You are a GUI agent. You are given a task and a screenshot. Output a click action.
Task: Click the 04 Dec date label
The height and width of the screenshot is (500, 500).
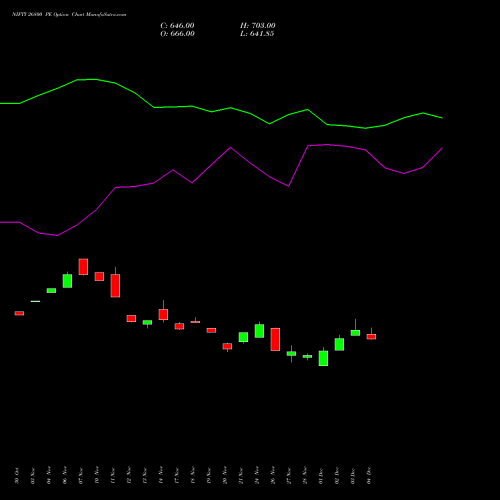tap(369, 476)
